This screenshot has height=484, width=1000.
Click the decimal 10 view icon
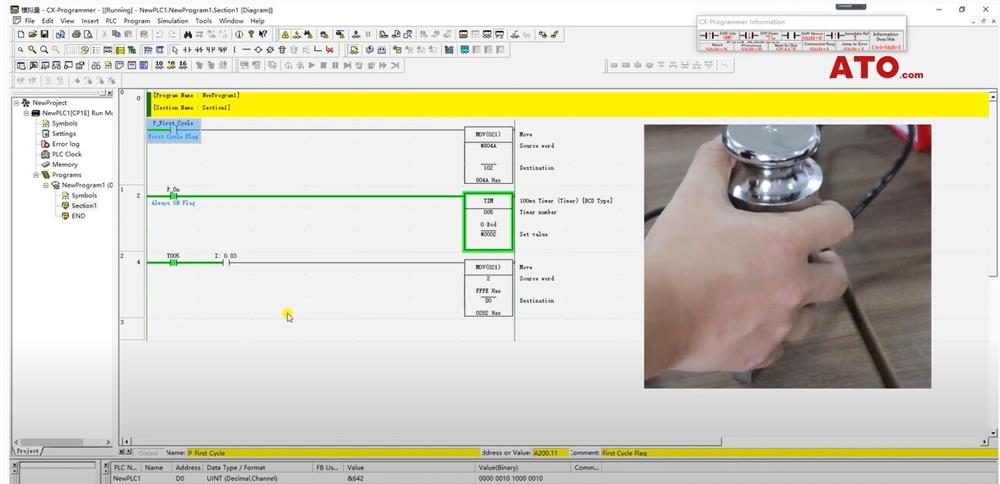pos(159,65)
